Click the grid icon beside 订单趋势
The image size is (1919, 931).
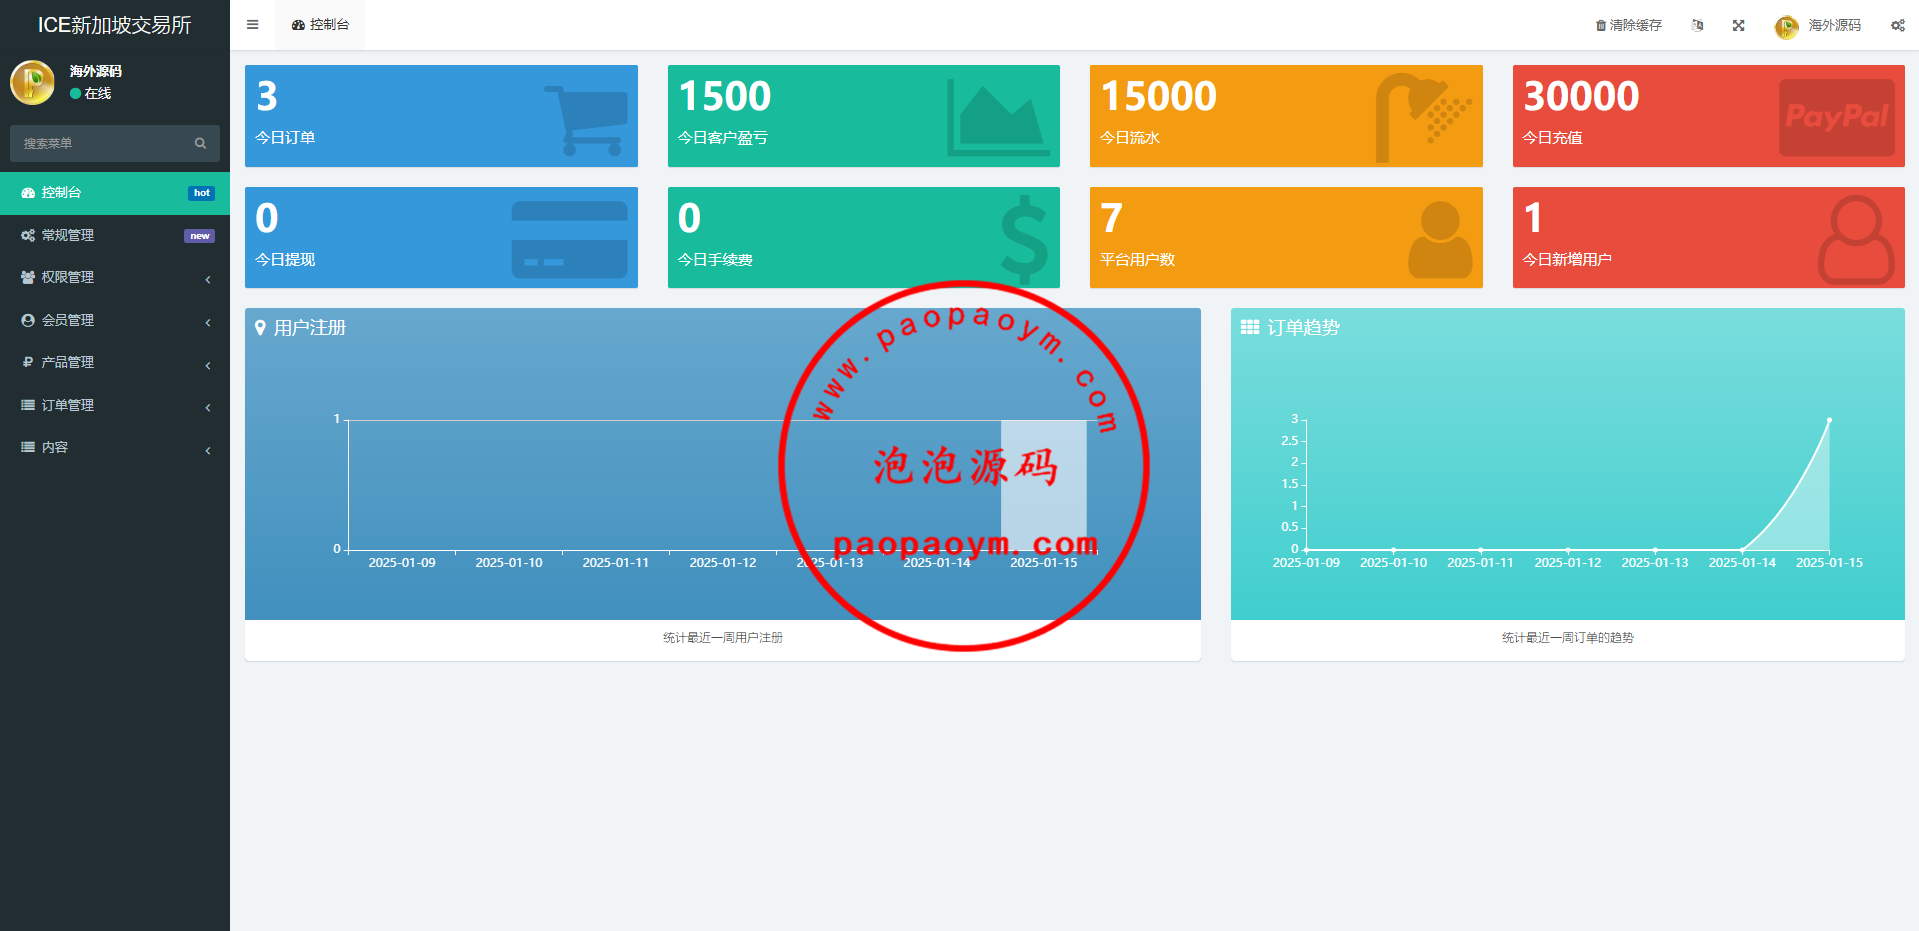pos(1250,327)
